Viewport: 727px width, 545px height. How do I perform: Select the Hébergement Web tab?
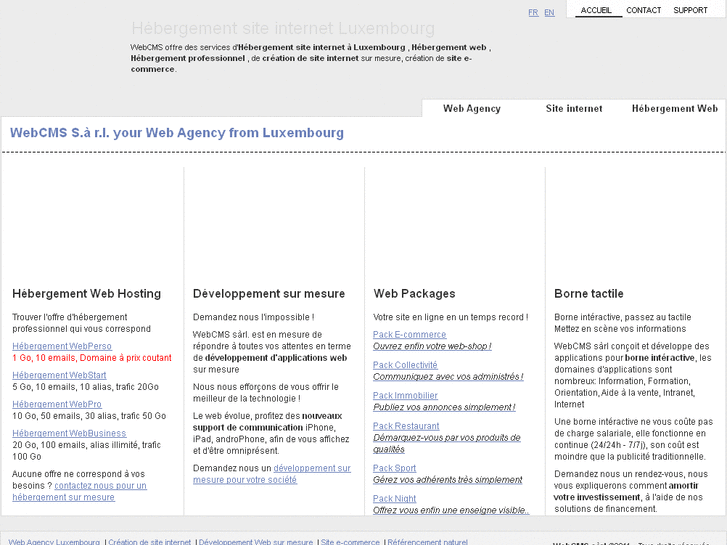click(675, 109)
